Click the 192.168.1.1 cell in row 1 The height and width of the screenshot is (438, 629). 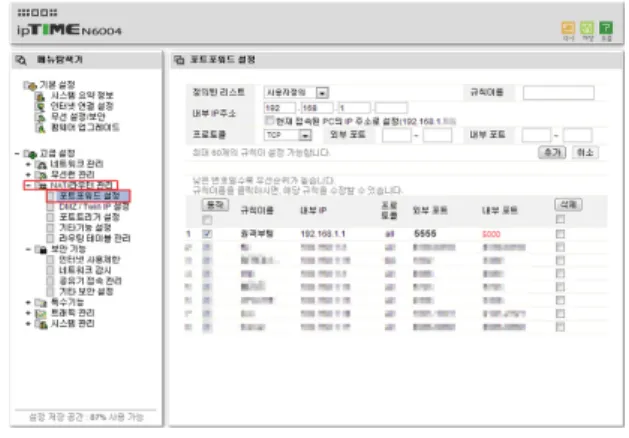323,234
